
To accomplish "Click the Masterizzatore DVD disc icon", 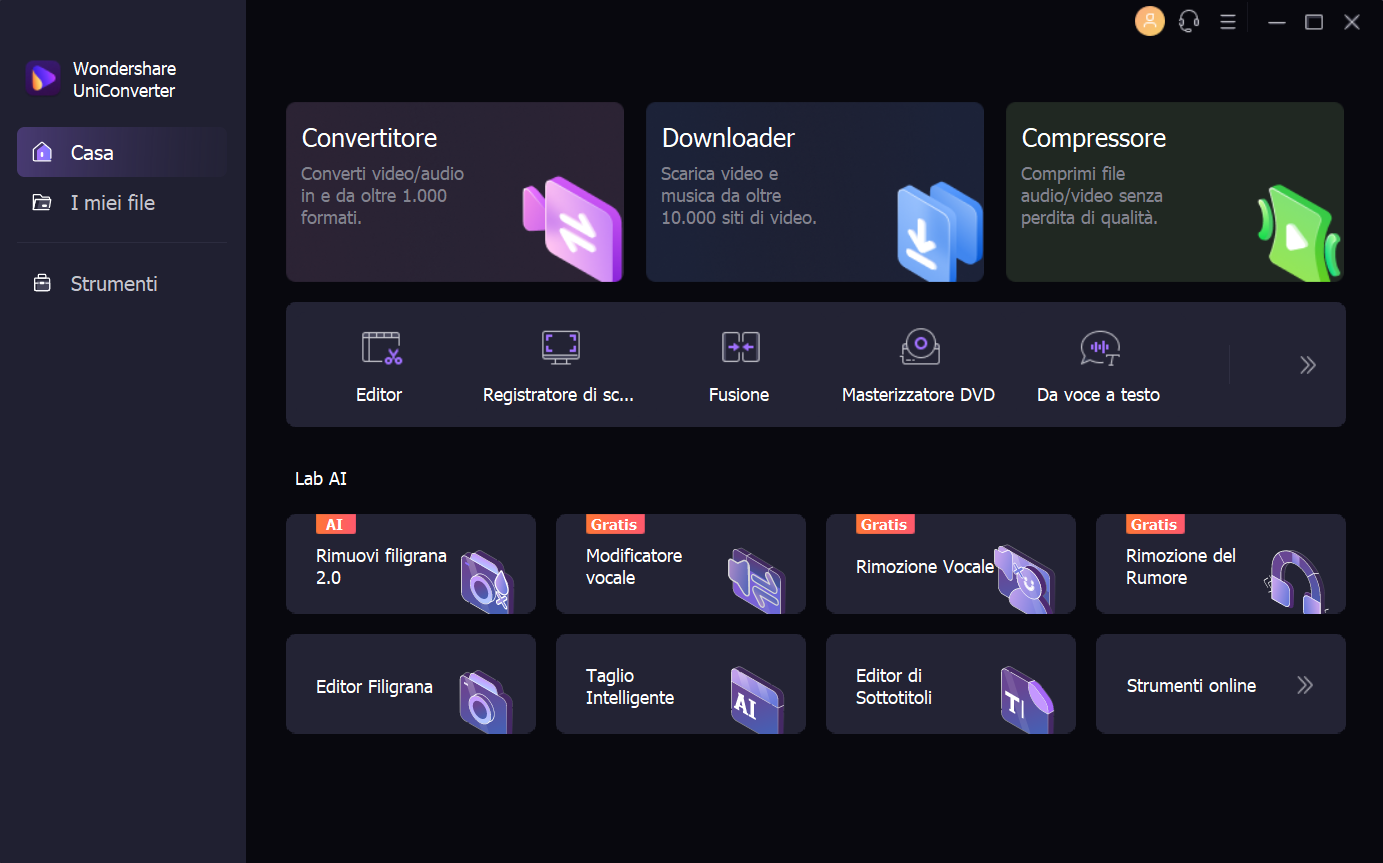I will pyautogui.click(x=920, y=347).
